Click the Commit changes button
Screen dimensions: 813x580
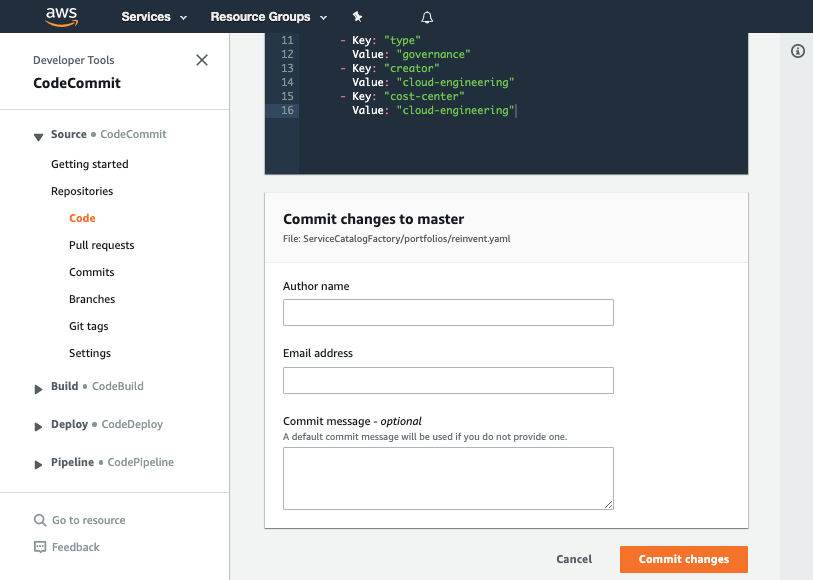[x=684, y=559]
